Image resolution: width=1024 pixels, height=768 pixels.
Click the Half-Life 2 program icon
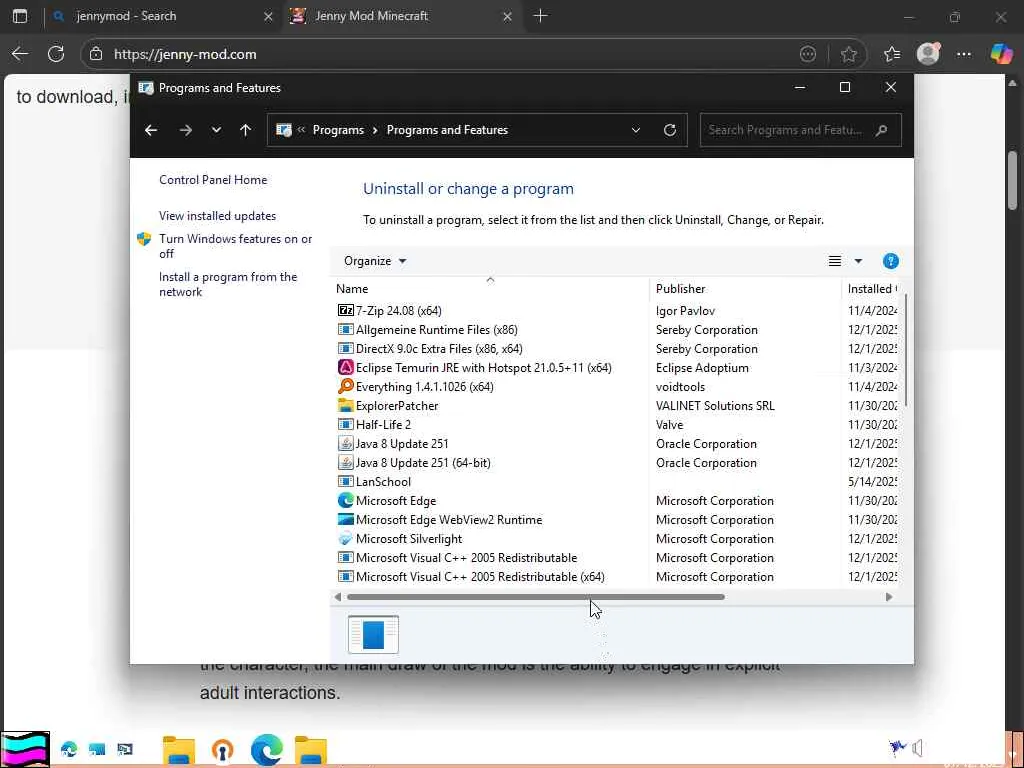pyautogui.click(x=345, y=424)
